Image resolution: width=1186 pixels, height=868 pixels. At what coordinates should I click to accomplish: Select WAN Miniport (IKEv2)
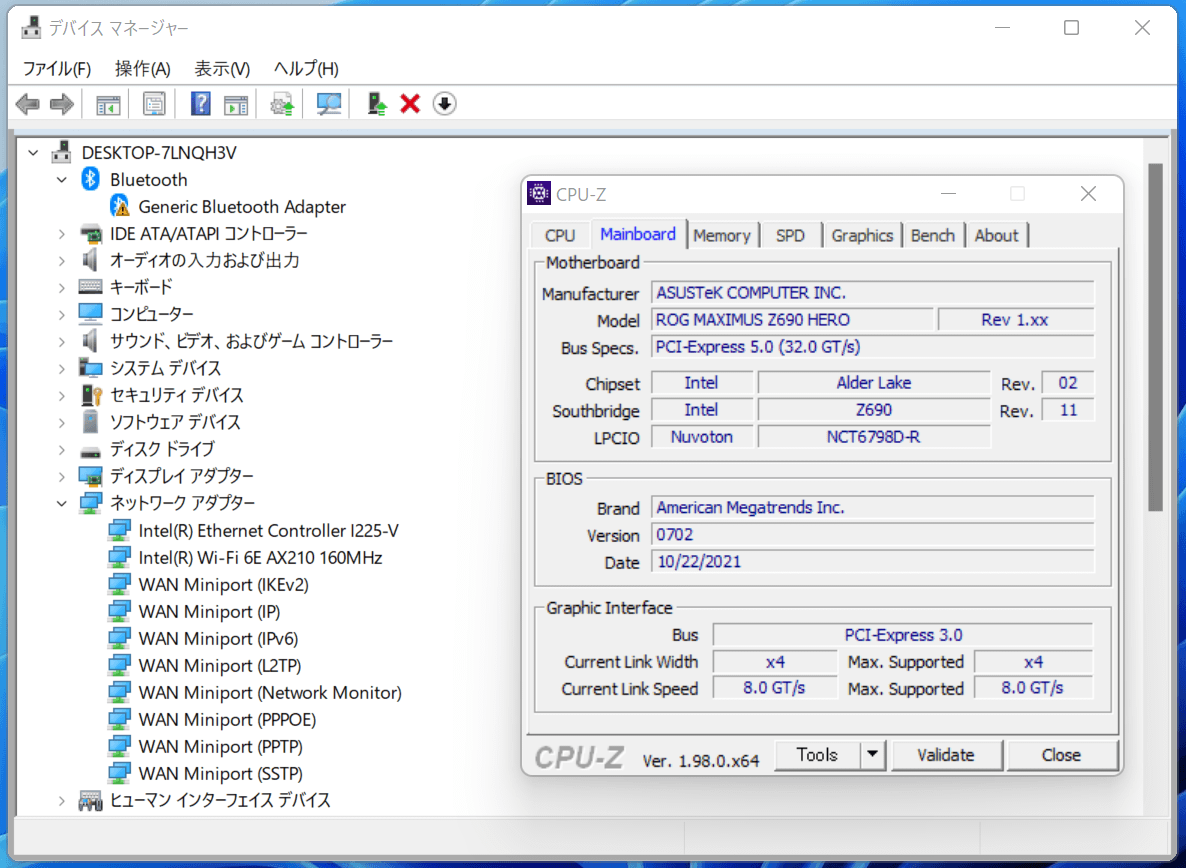pyautogui.click(x=223, y=584)
